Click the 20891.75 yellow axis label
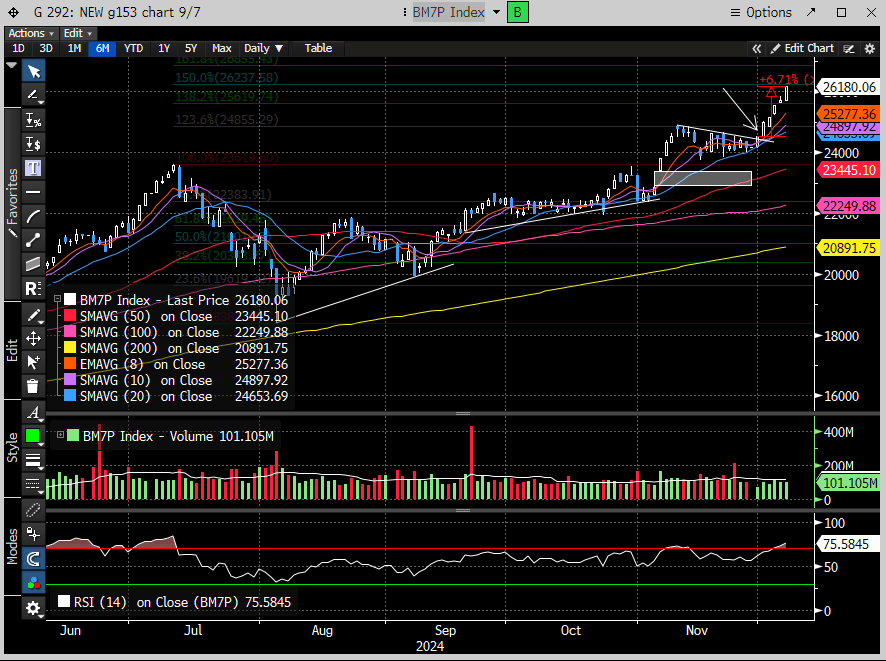886x661 pixels. point(848,248)
